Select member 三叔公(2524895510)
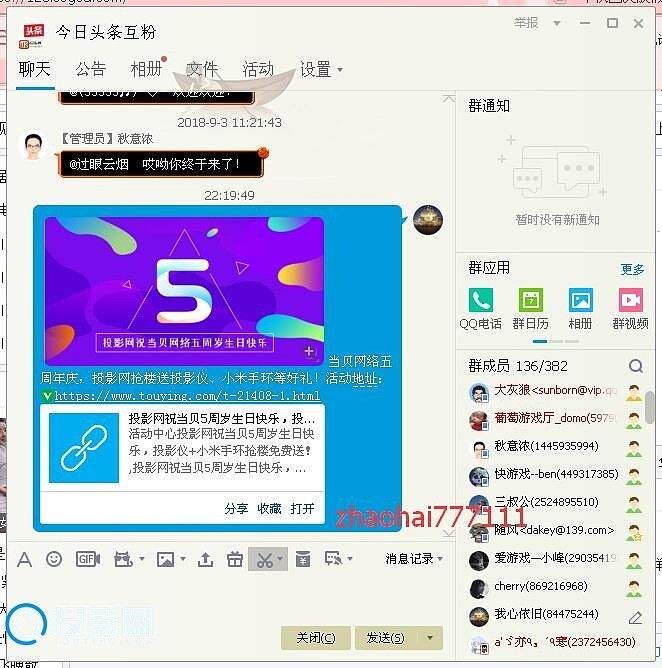This screenshot has height=668, width=662. (x=547, y=504)
